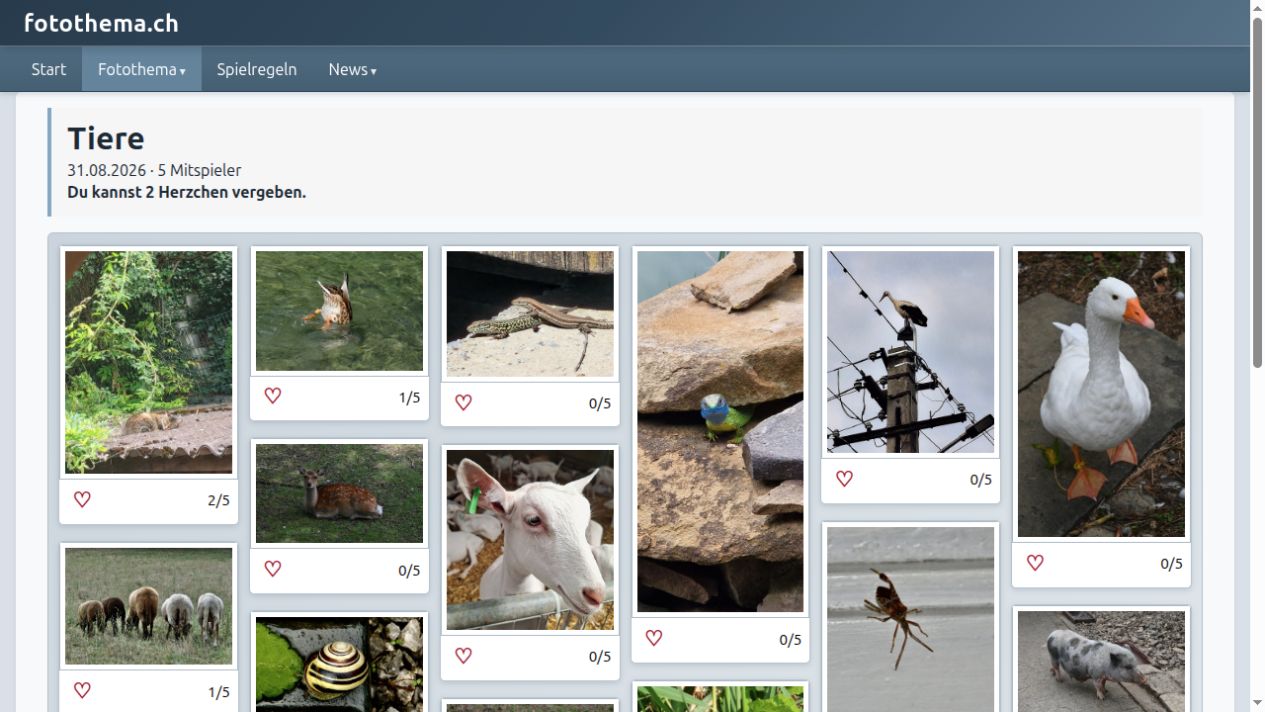View the stork on power pole picture

point(911,352)
